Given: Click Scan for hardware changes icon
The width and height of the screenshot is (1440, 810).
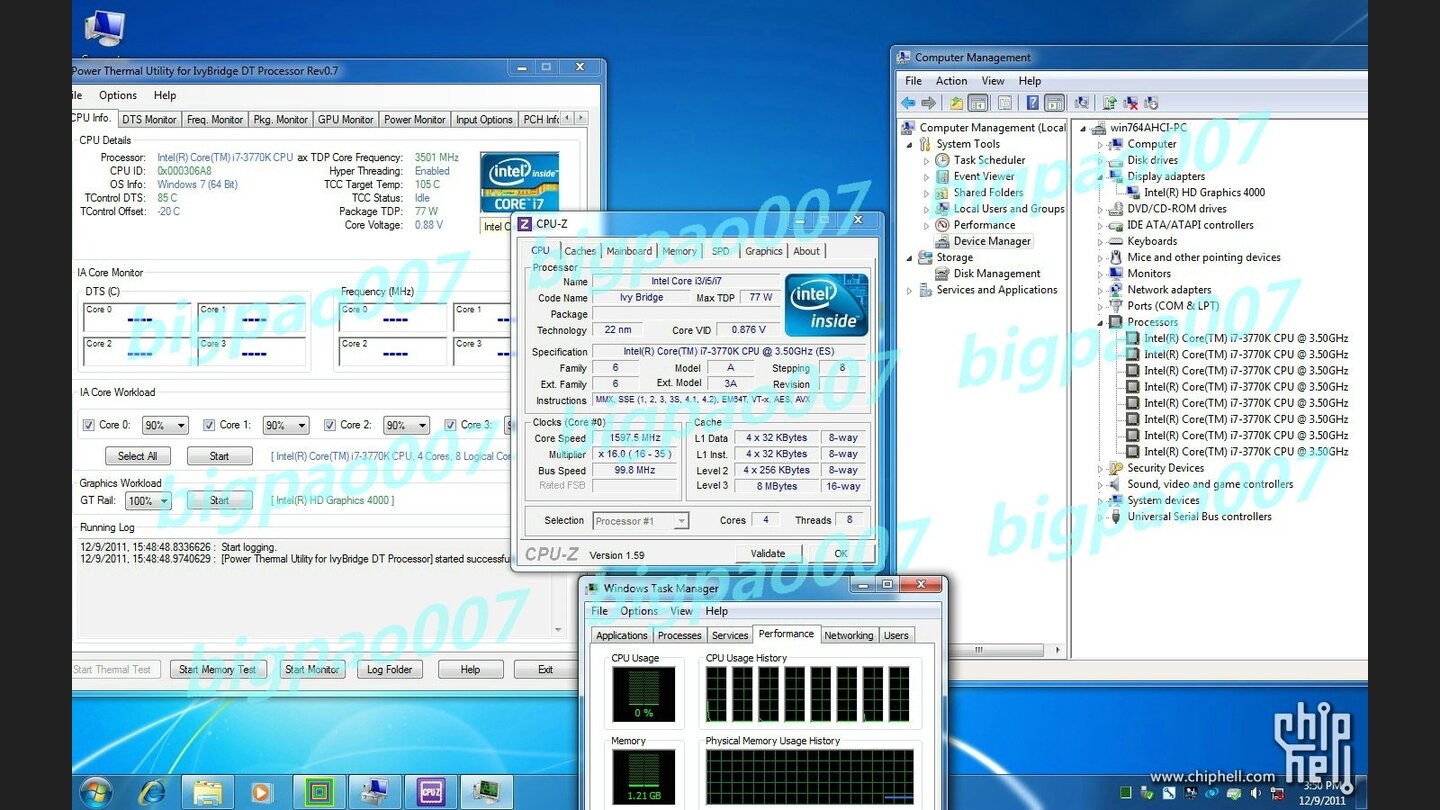Looking at the screenshot, I should pos(1082,103).
